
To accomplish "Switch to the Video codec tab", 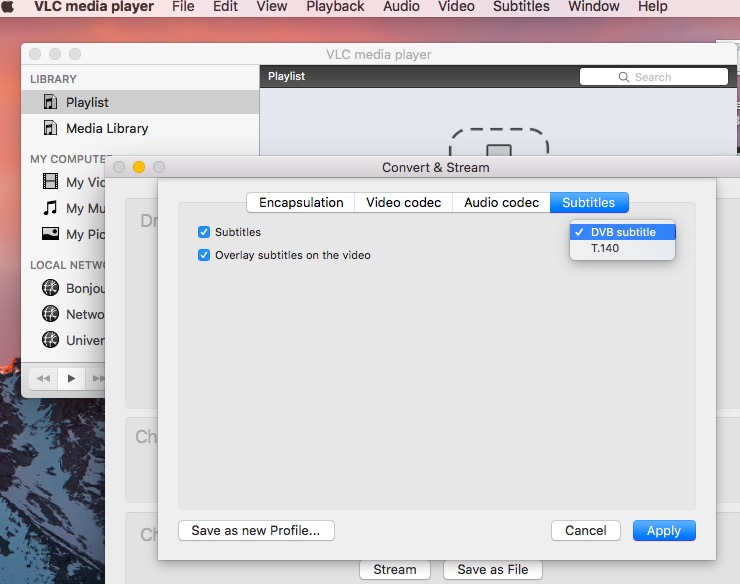I will point(404,203).
